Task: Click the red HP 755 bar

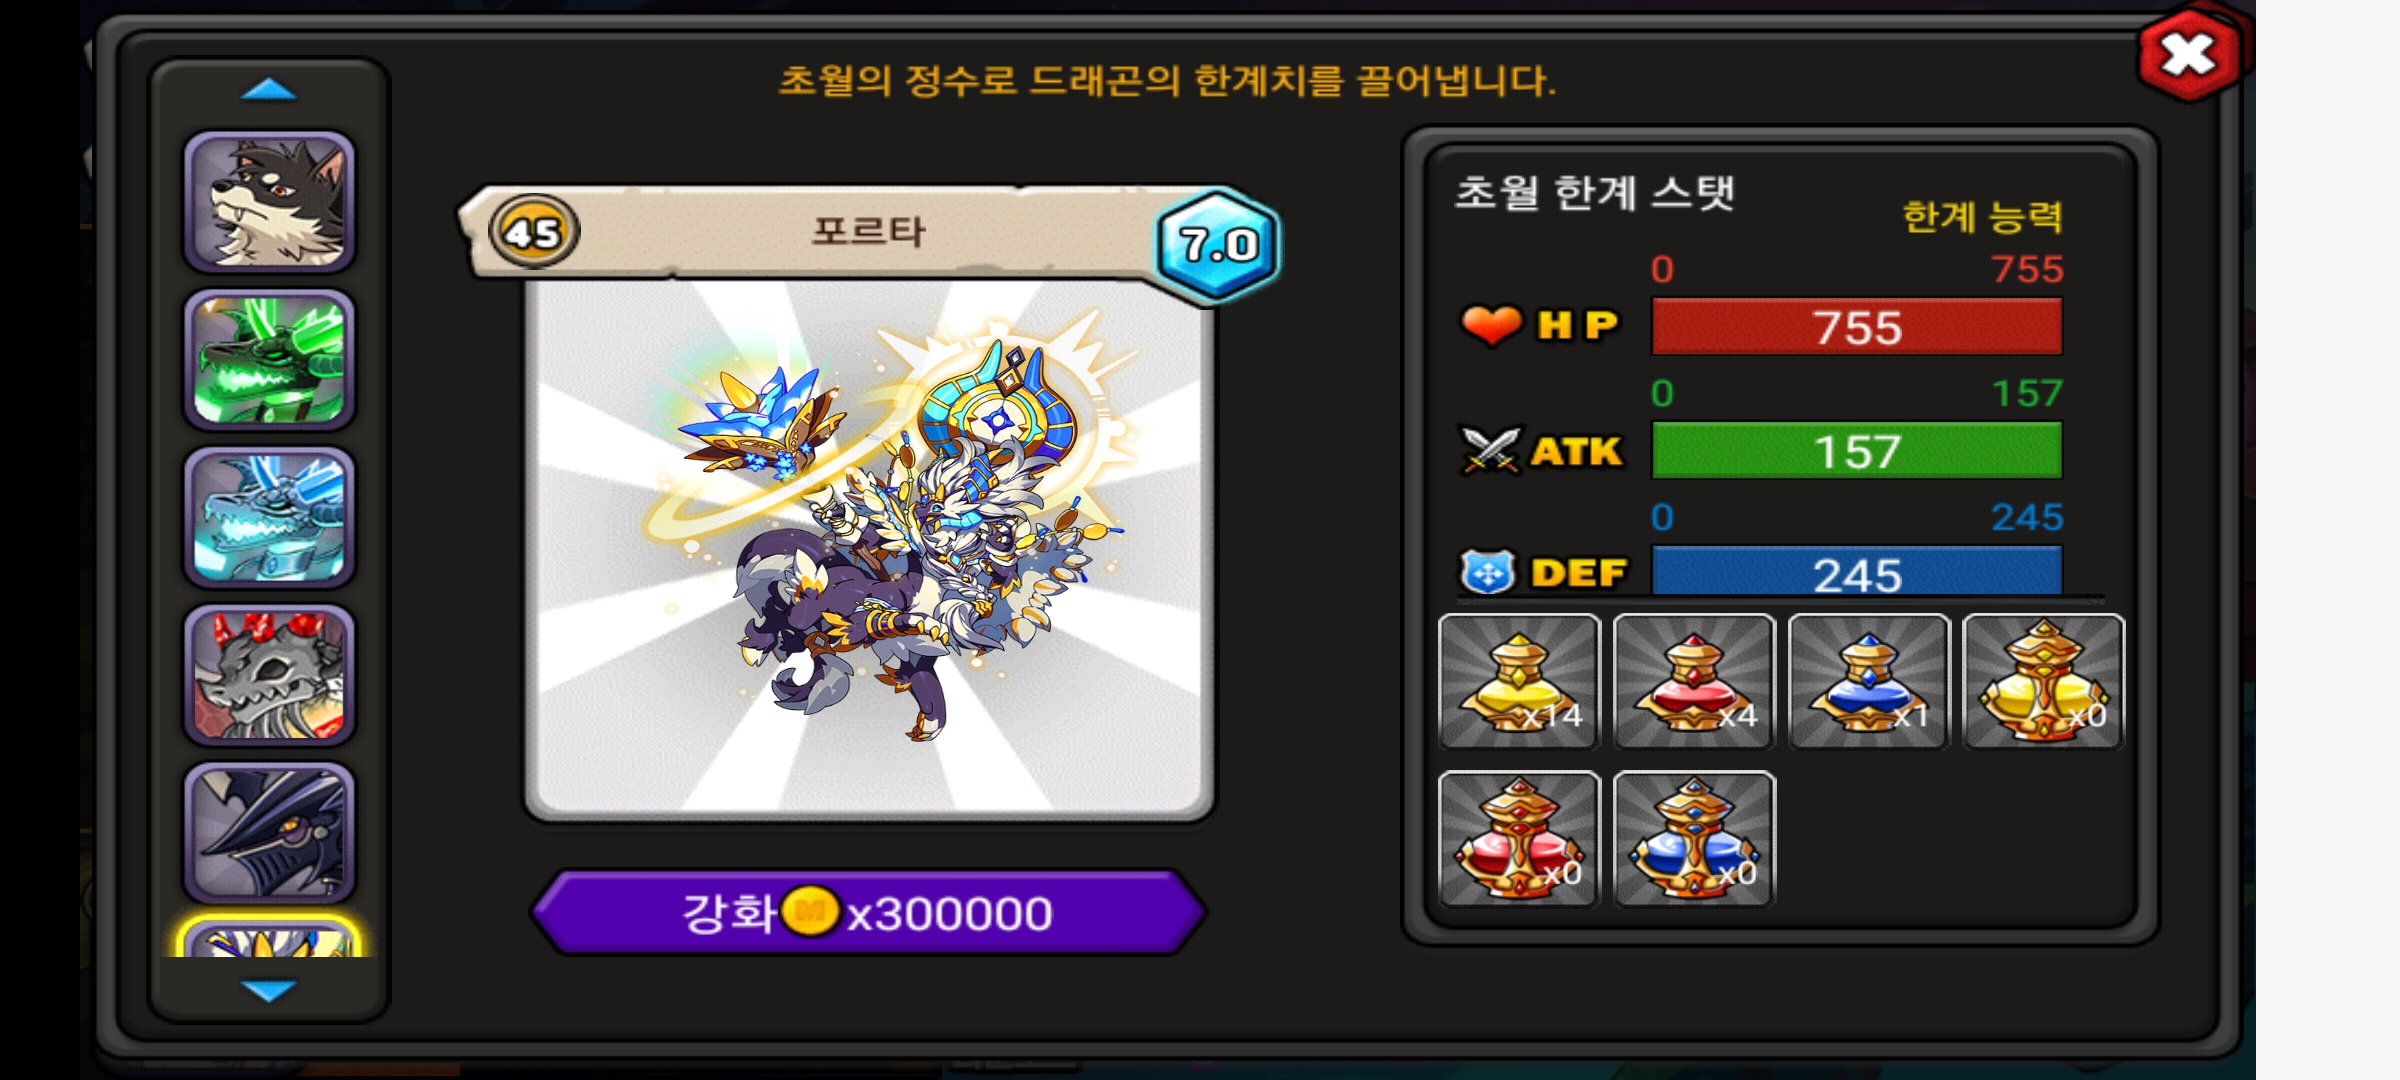Action: 1857,327
